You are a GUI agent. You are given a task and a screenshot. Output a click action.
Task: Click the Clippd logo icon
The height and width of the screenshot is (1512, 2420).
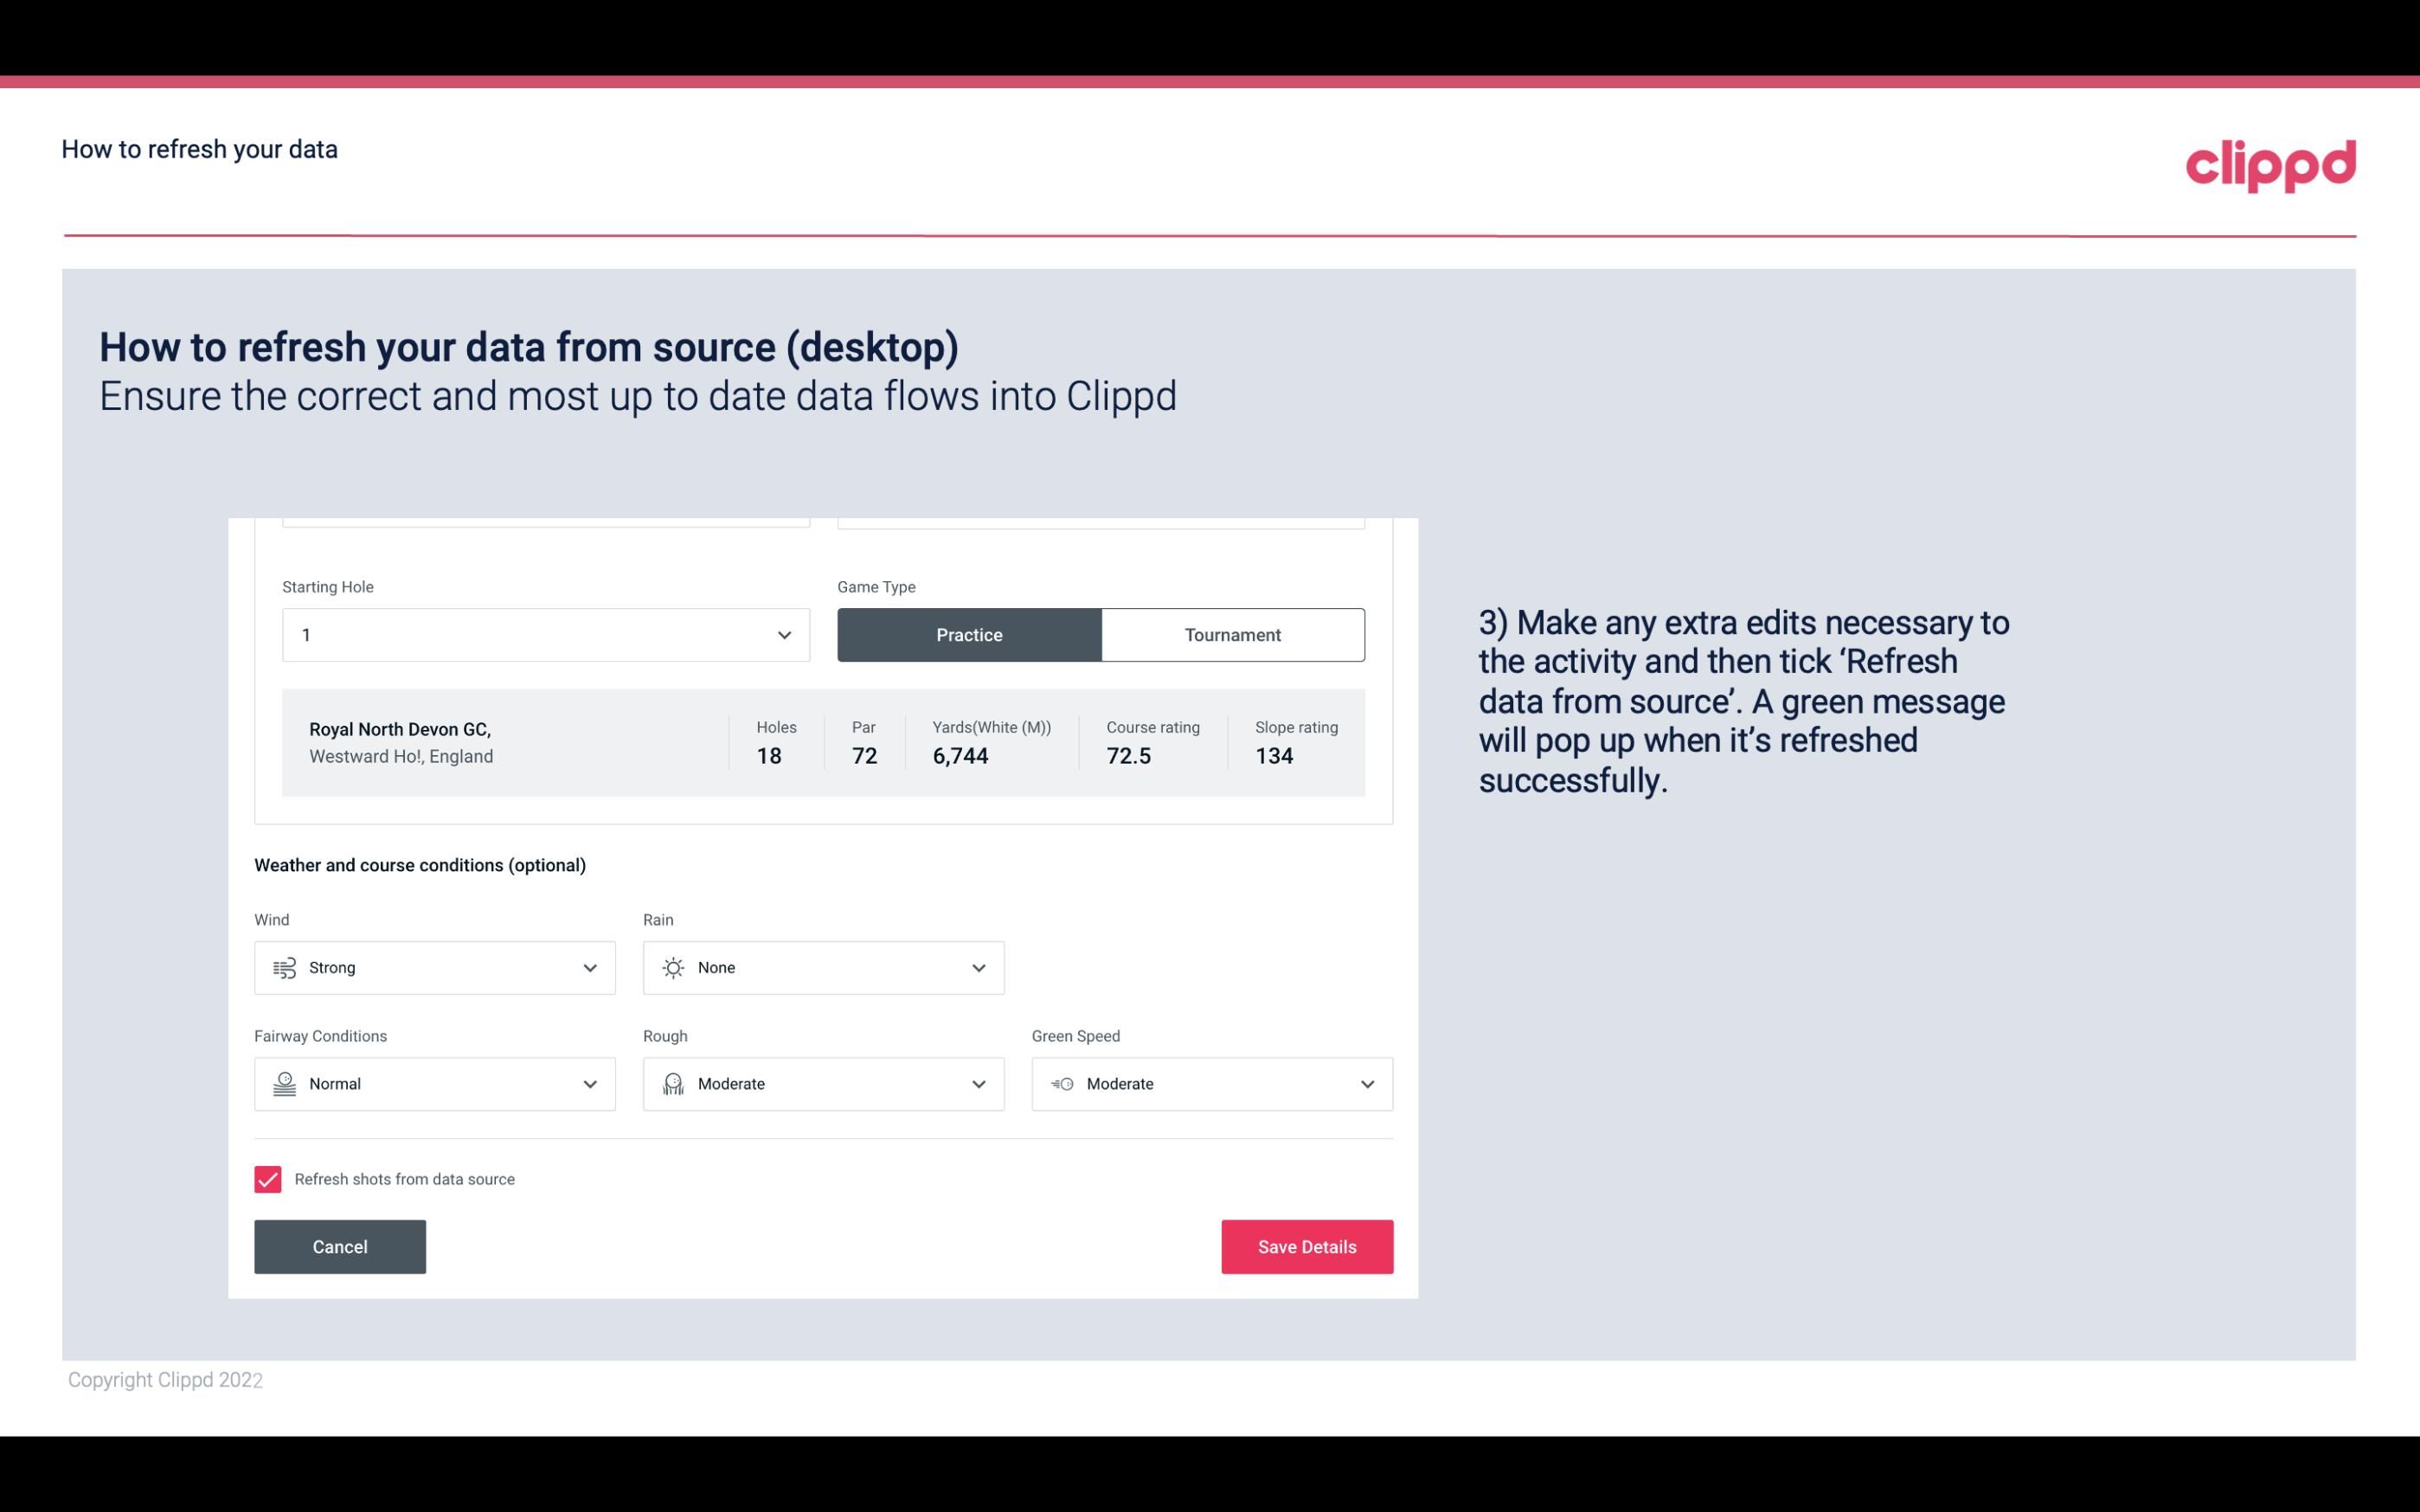[2270, 162]
